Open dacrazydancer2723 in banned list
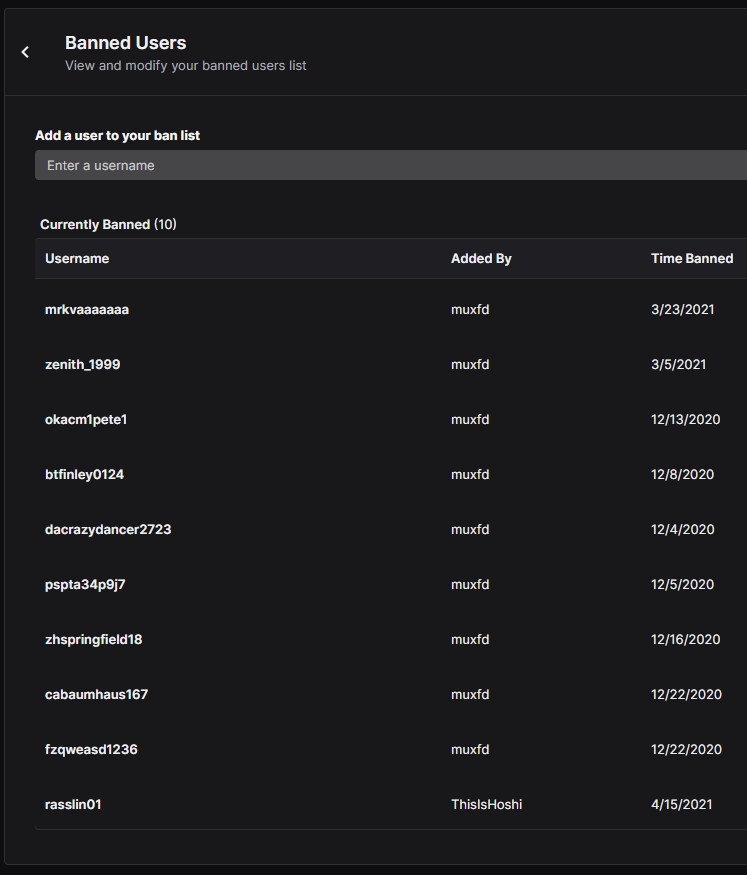The image size is (747, 875). [x=108, y=530]
